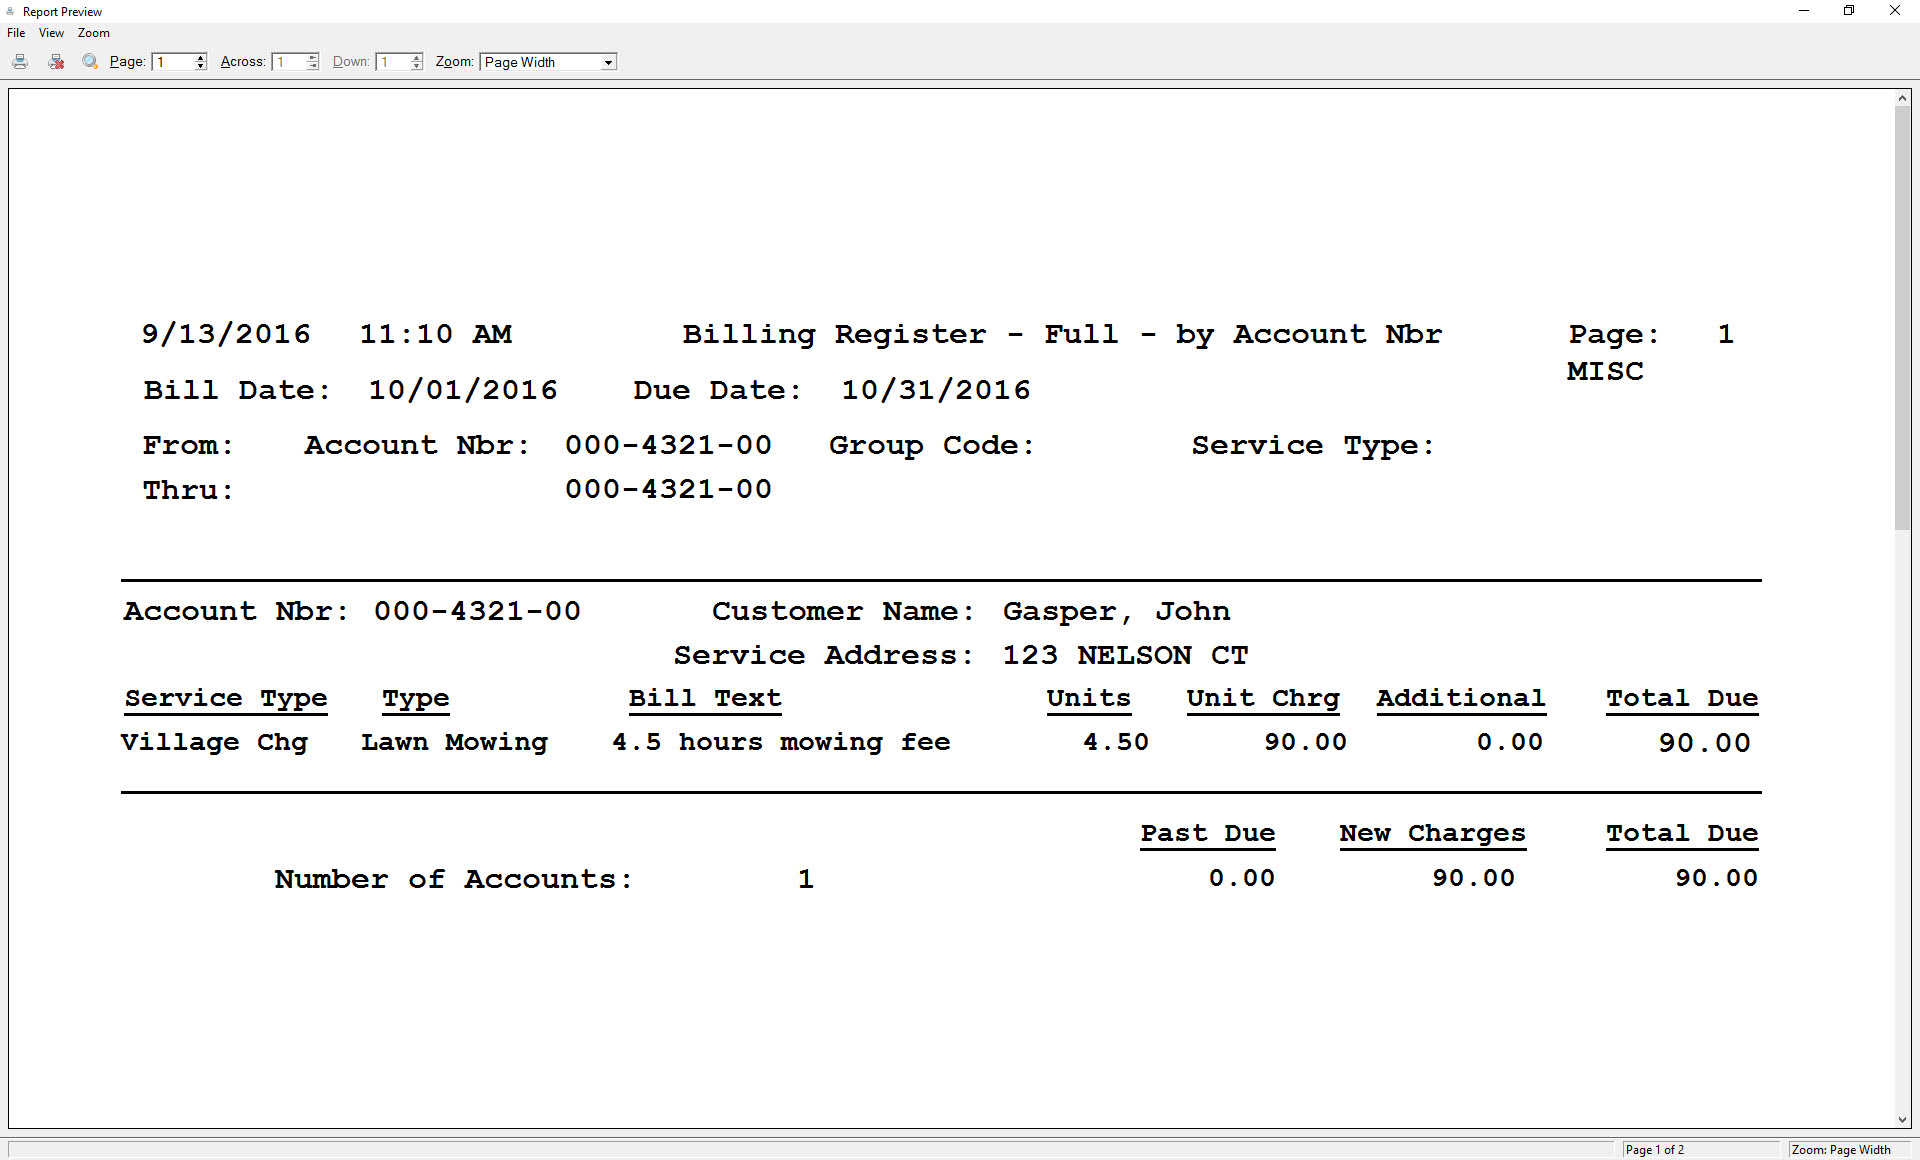Click the scrollbar down arrow

click(1902, 1120)
